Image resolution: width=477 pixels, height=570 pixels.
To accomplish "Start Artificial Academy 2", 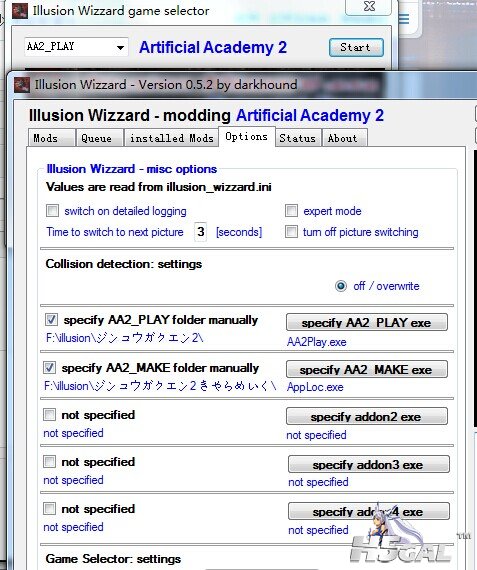I will coord(356,47).
